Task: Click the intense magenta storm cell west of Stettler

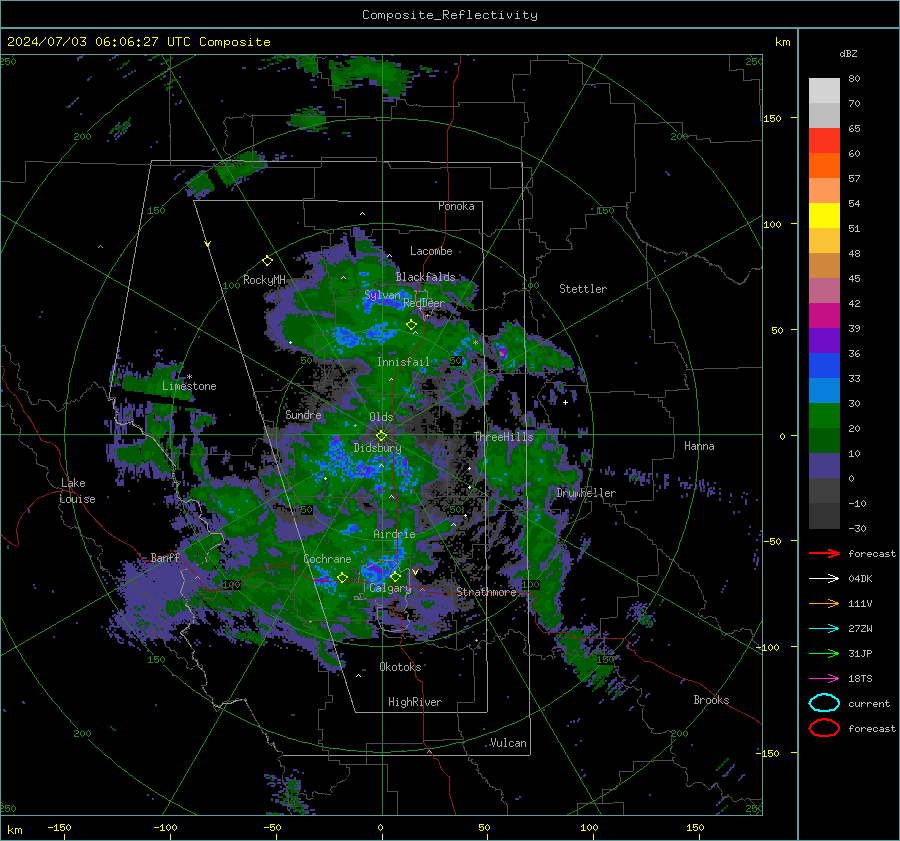Action: 502,352
